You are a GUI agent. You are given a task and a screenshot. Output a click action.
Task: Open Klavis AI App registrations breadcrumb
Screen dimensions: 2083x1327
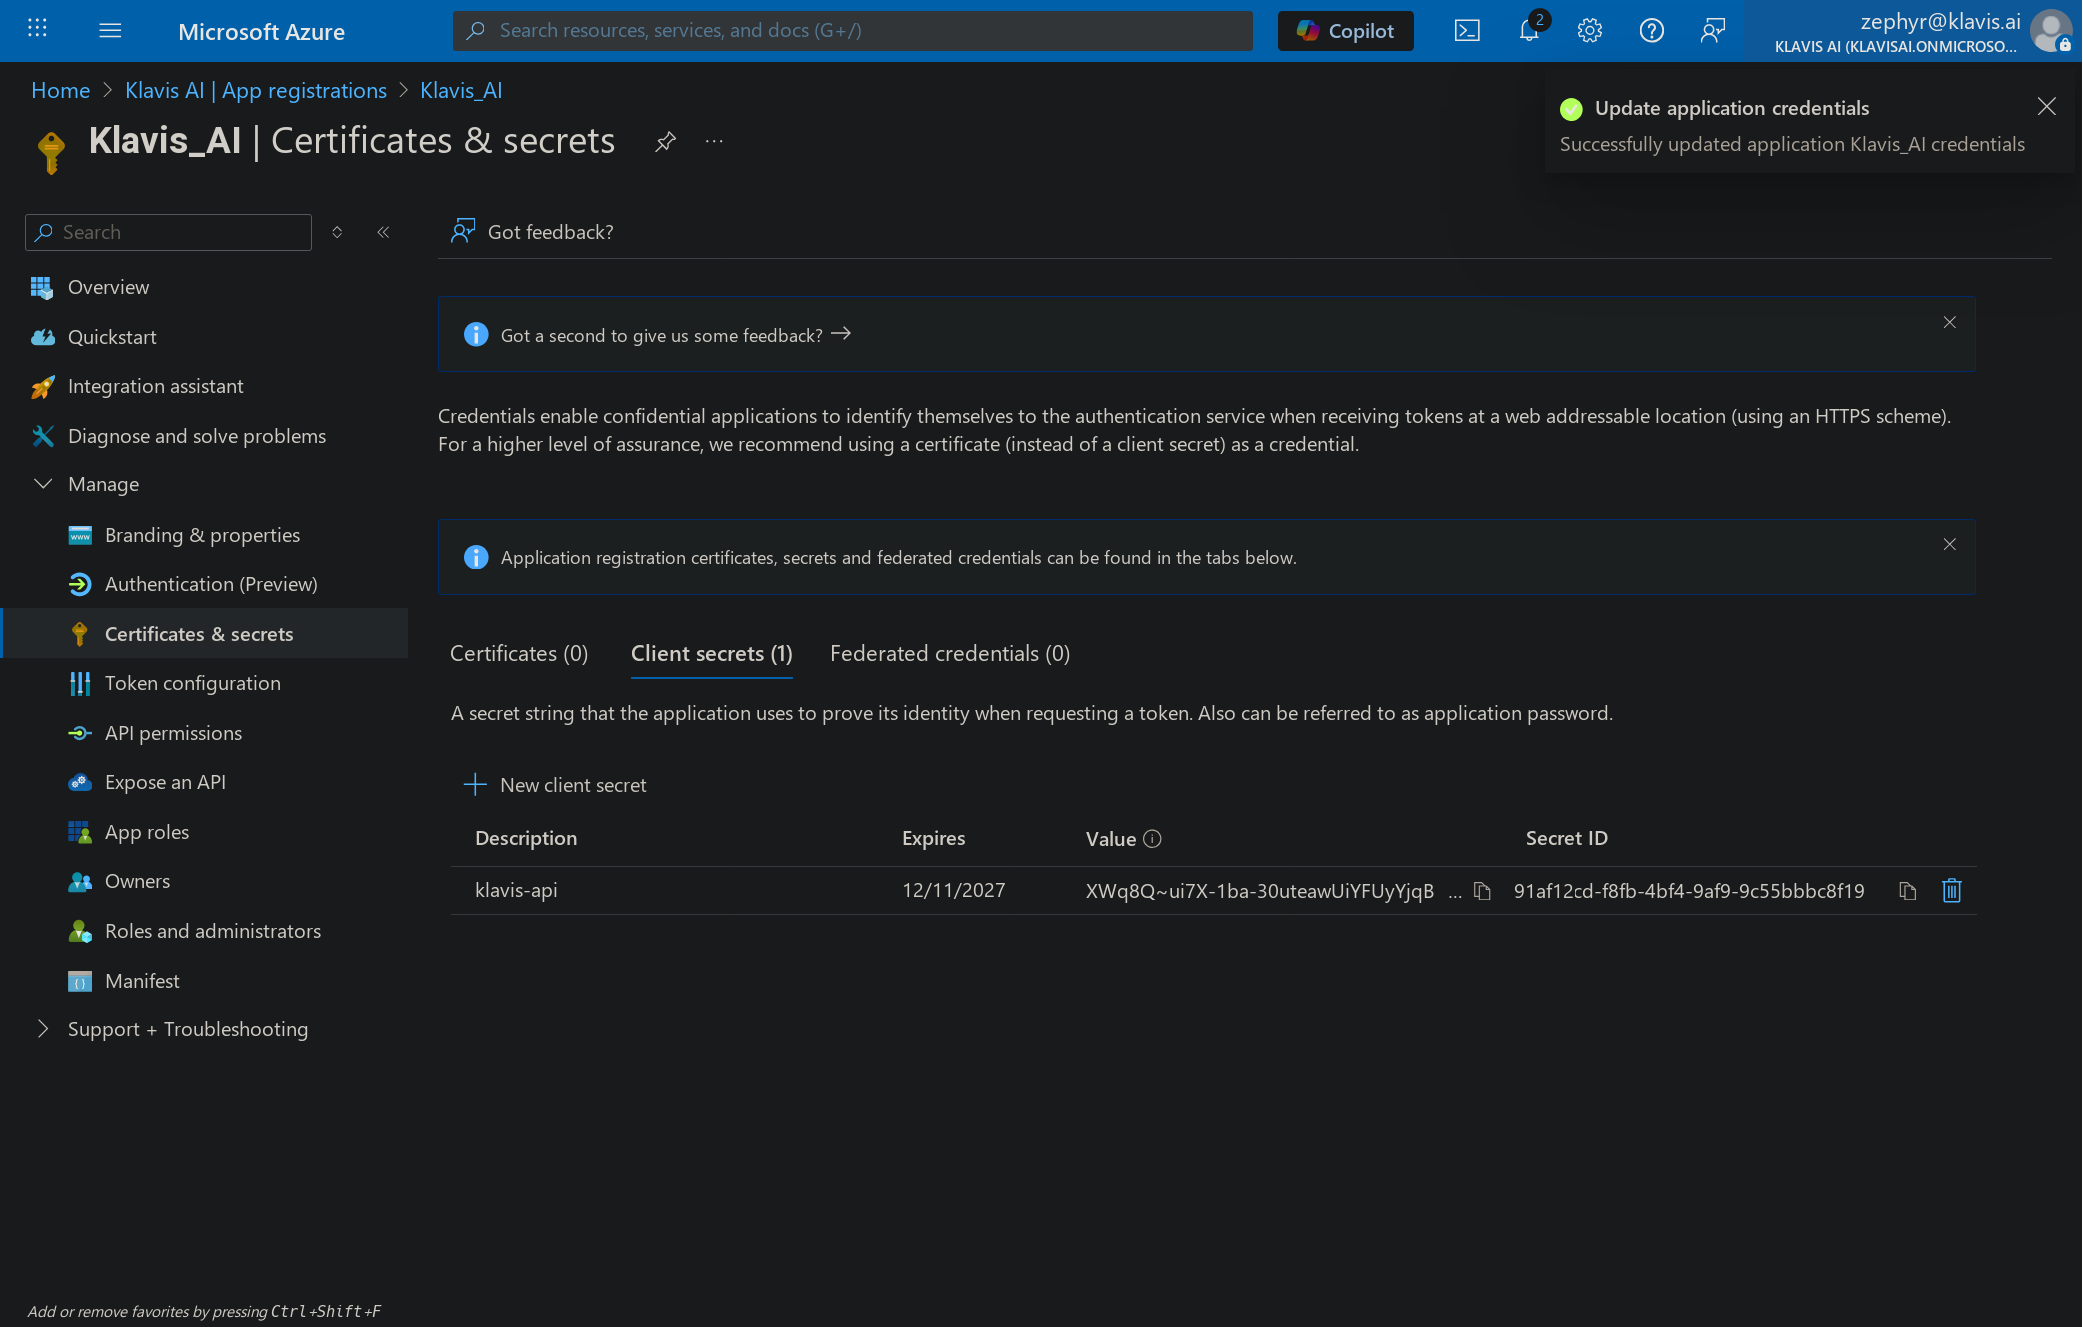[255, 91]
